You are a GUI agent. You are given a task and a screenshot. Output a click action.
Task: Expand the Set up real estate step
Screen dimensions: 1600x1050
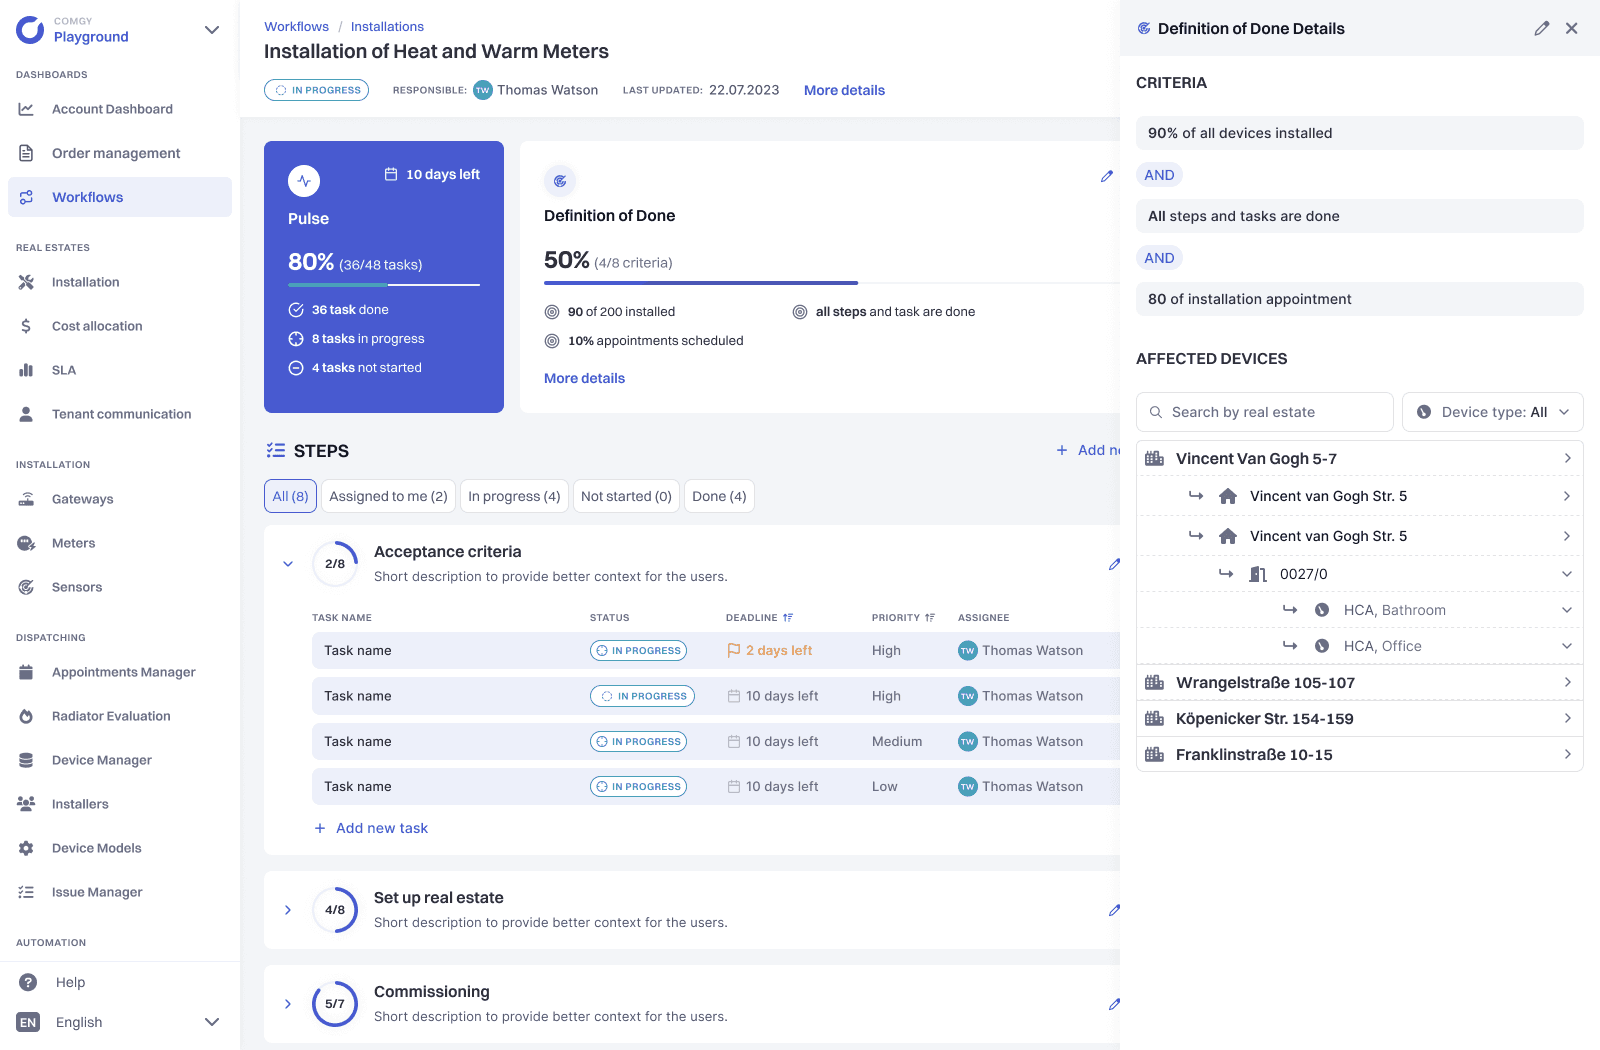point(288,910)
